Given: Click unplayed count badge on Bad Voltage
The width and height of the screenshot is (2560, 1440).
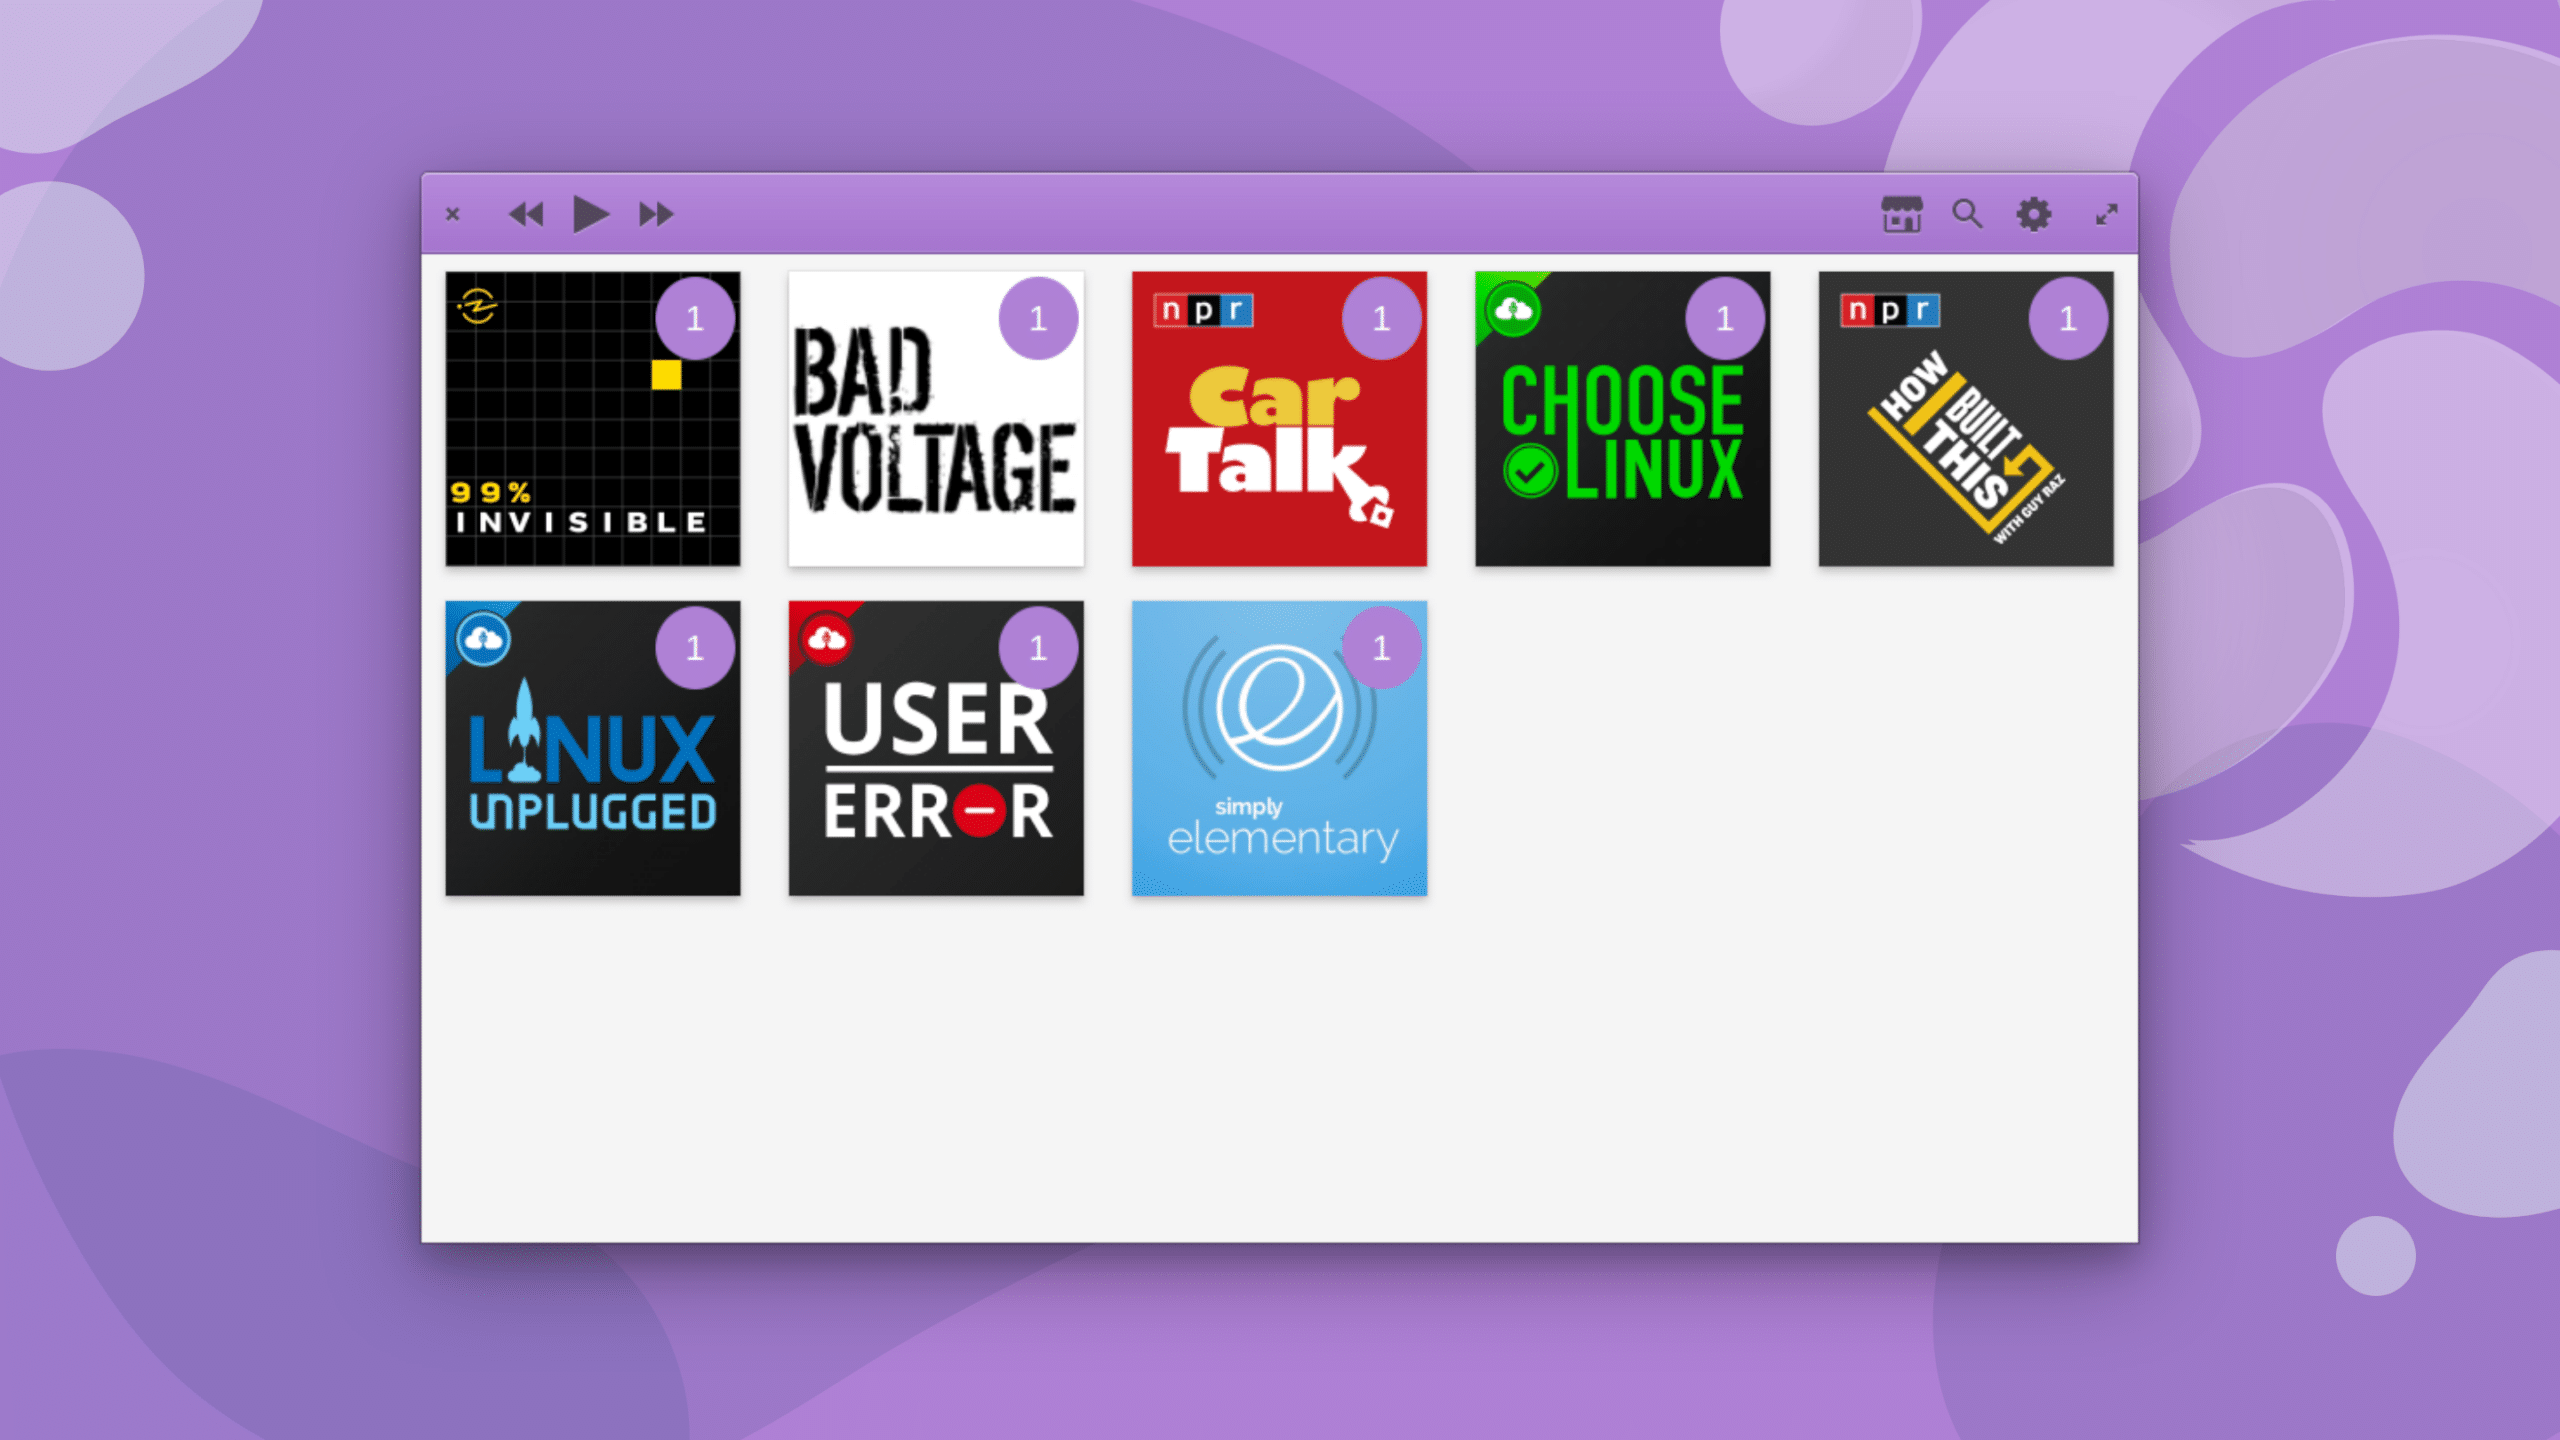Looking at the screenshot, I should (x=1038, y=319).
